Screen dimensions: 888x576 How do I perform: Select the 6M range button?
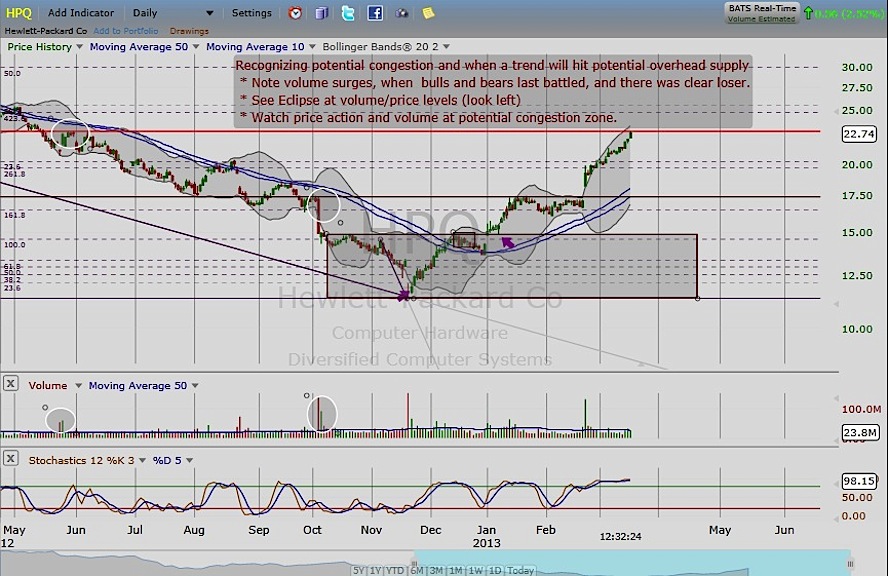[417, 570]
